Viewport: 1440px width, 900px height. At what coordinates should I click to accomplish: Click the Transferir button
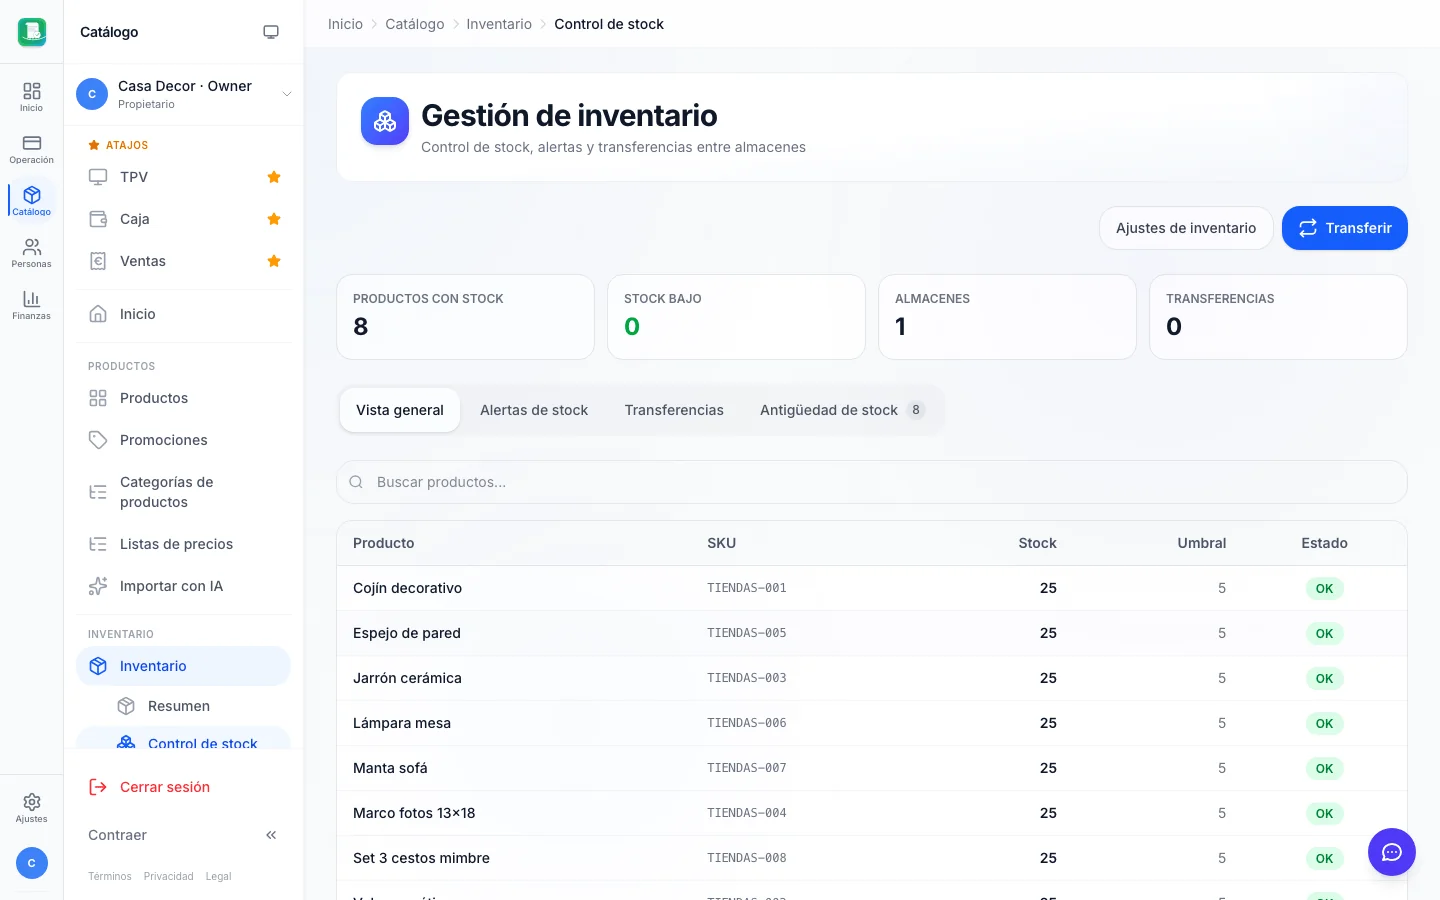pyautogui.click(x=1345, y=228)
